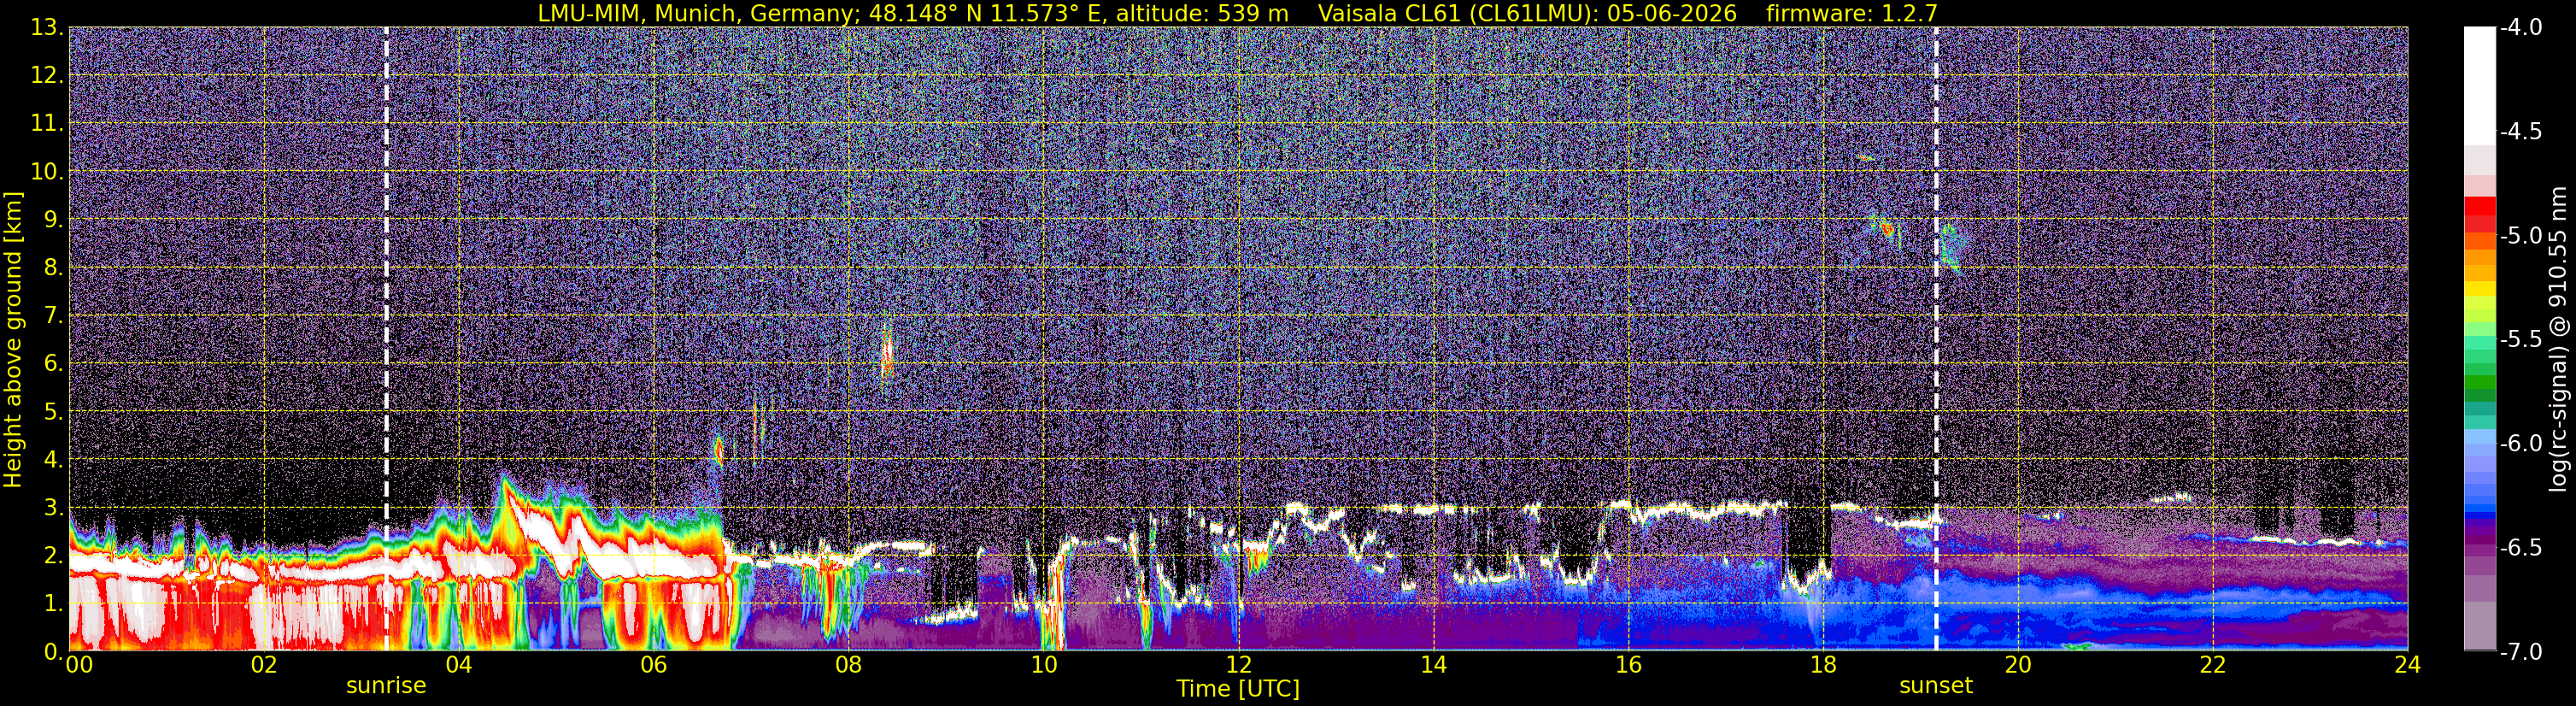The image size is (2576, 706).
Task: Click the "log(rc-signal) @ 910.55 nm" colorbar label
Action: [2559, 339]
